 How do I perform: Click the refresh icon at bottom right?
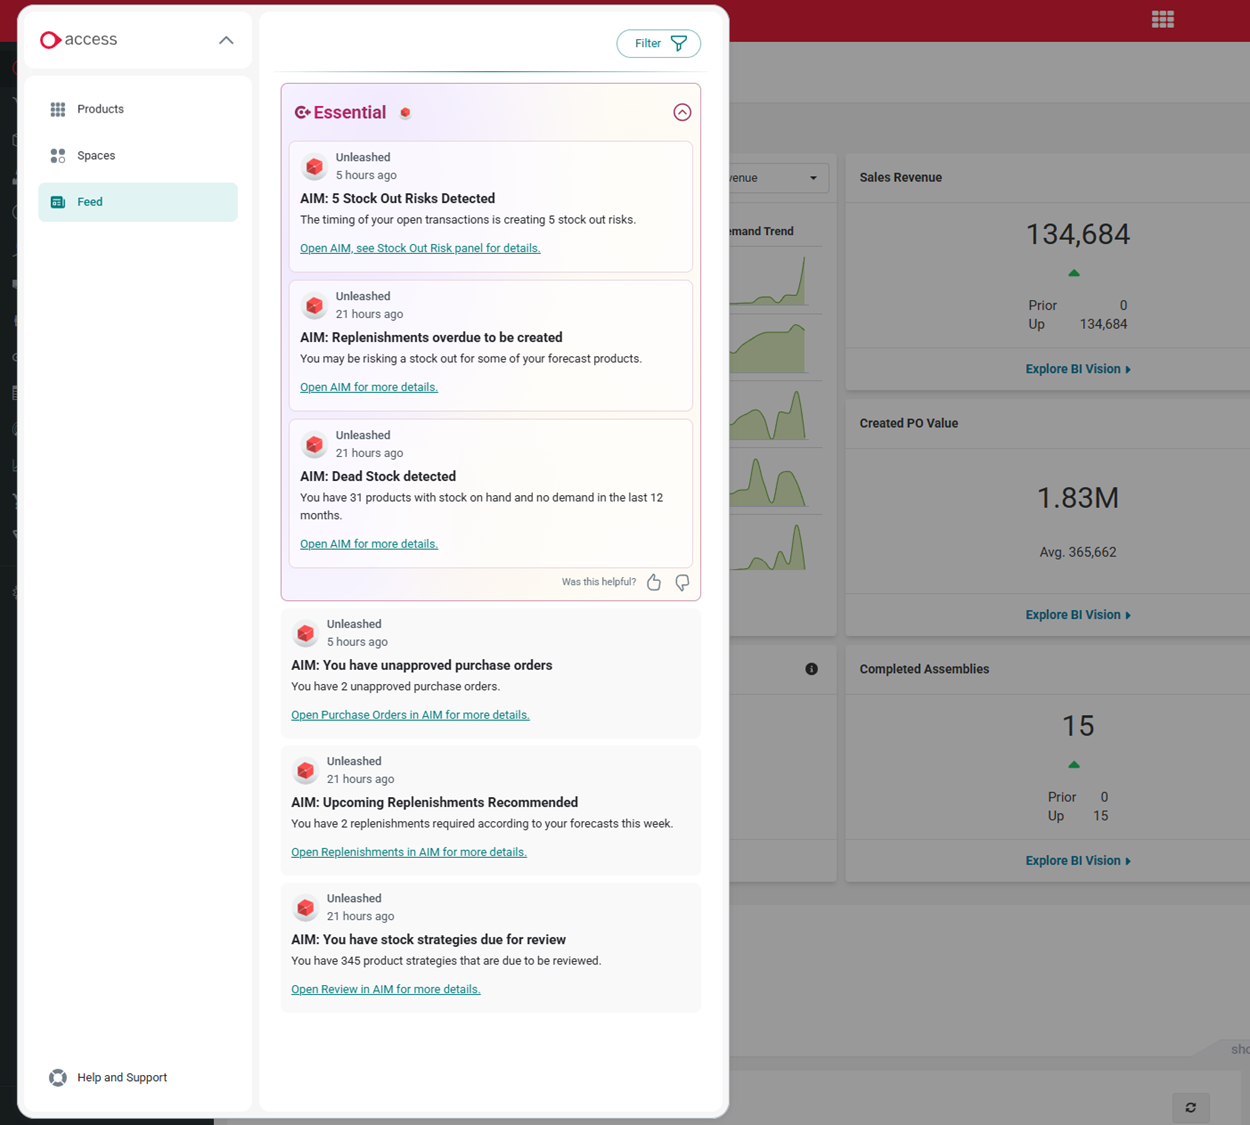click(x=1190, y=1107)
